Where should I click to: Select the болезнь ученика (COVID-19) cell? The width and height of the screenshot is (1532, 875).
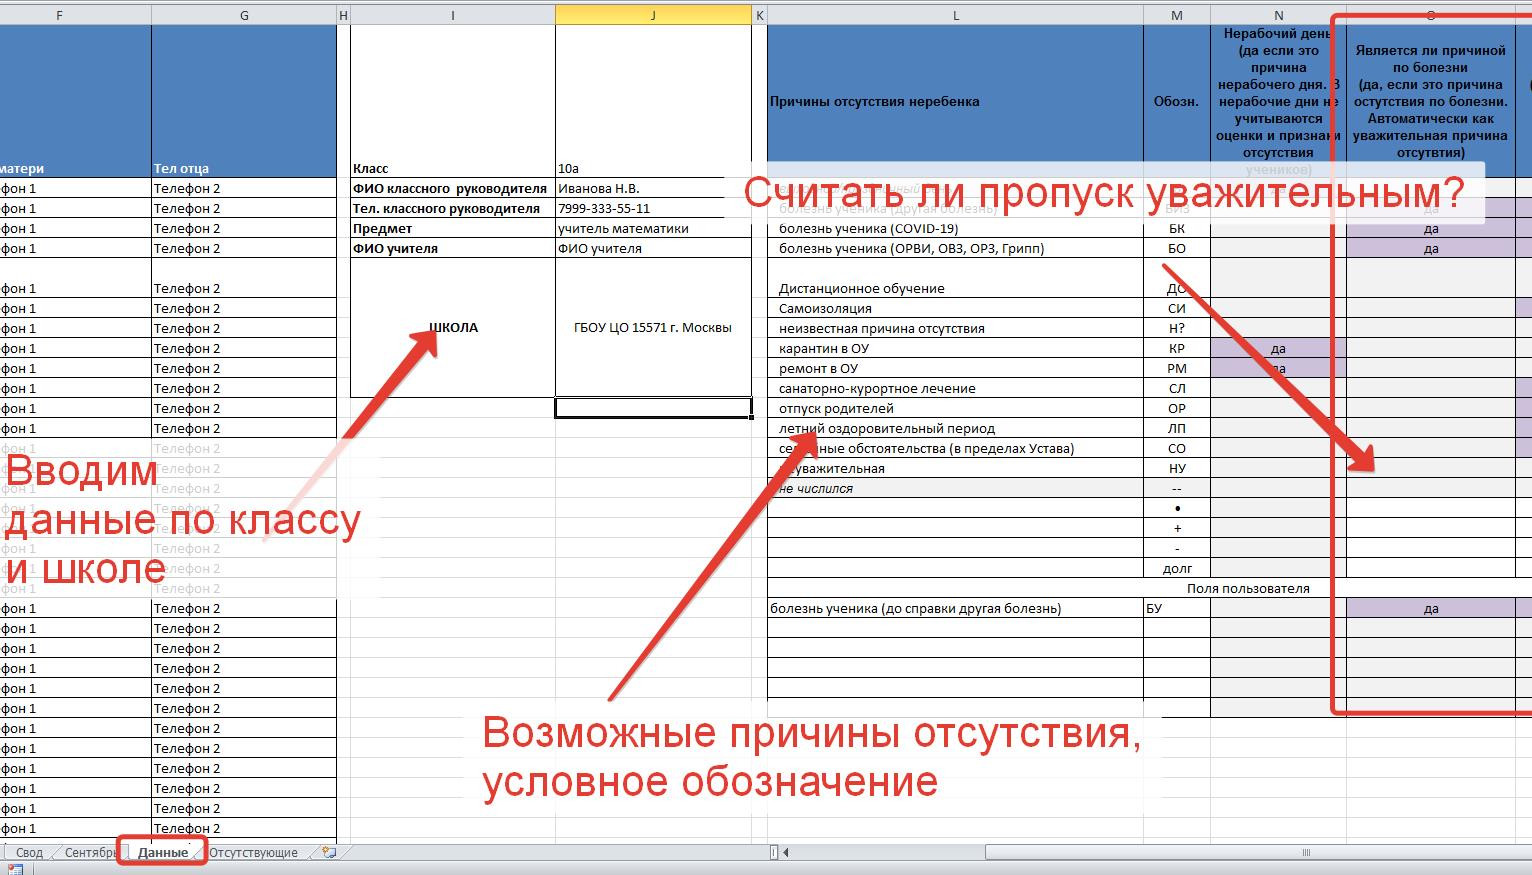point(955,229)
